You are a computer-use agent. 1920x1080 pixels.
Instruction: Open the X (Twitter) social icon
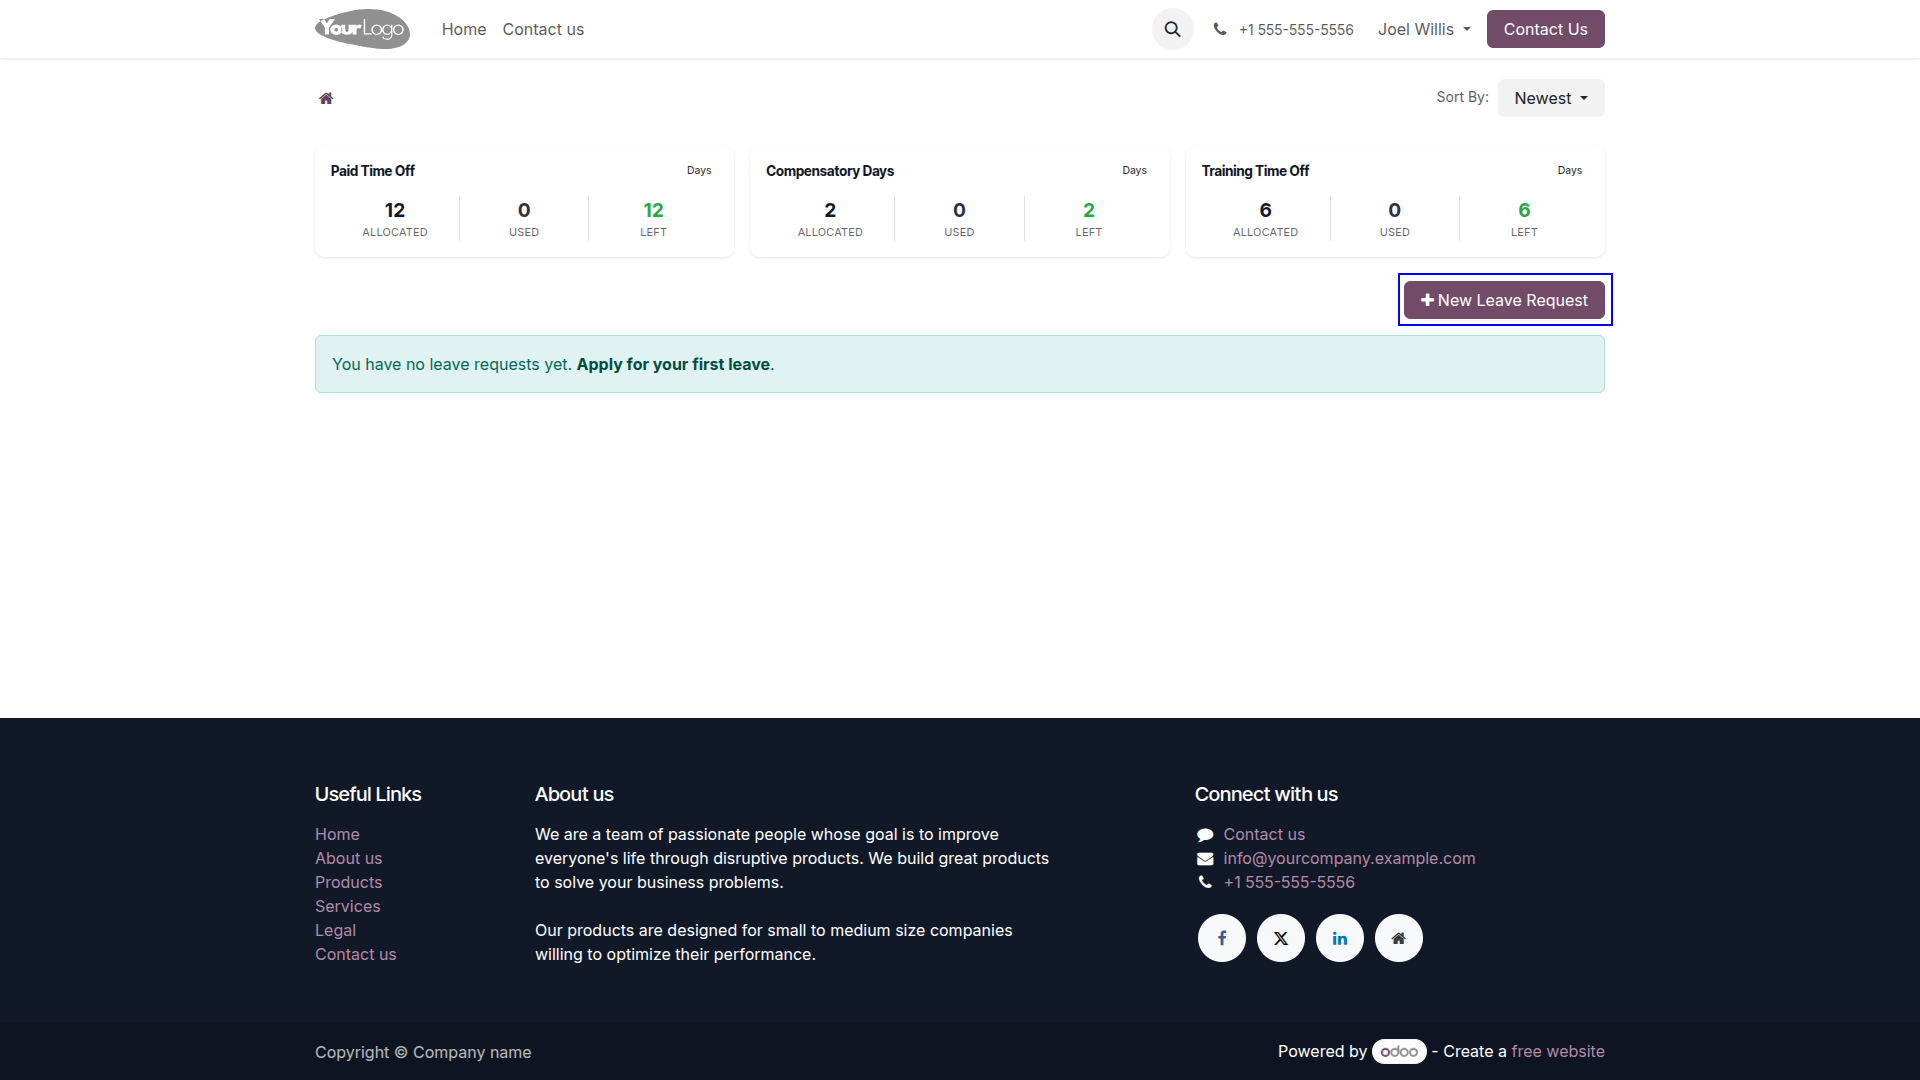tap(1281, 938)
